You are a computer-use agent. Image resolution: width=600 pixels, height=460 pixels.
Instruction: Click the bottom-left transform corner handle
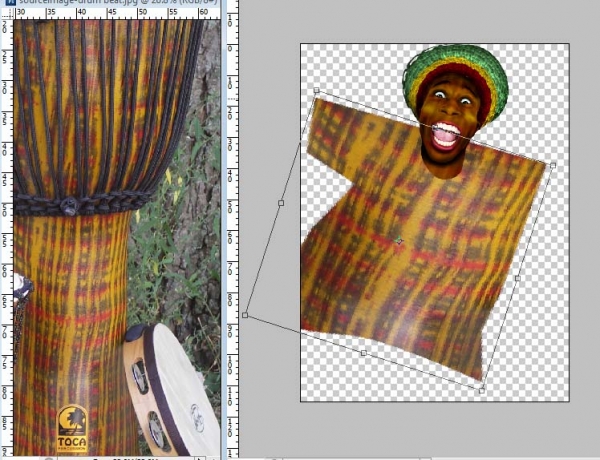(x=245, y=315)
